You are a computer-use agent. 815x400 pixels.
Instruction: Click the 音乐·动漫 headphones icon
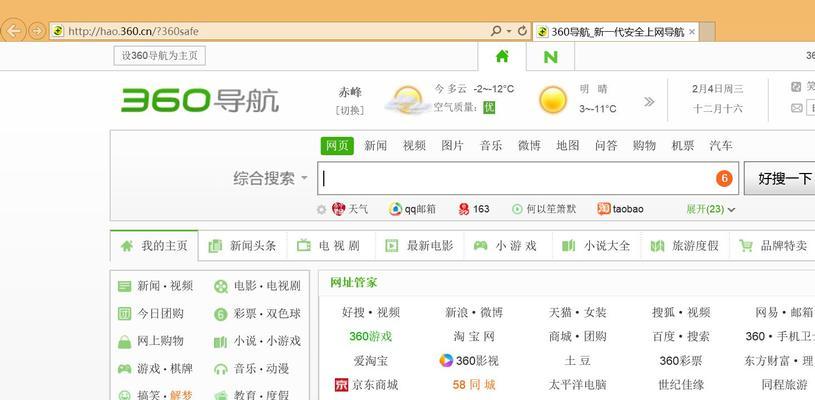click(x=221, y=369)
